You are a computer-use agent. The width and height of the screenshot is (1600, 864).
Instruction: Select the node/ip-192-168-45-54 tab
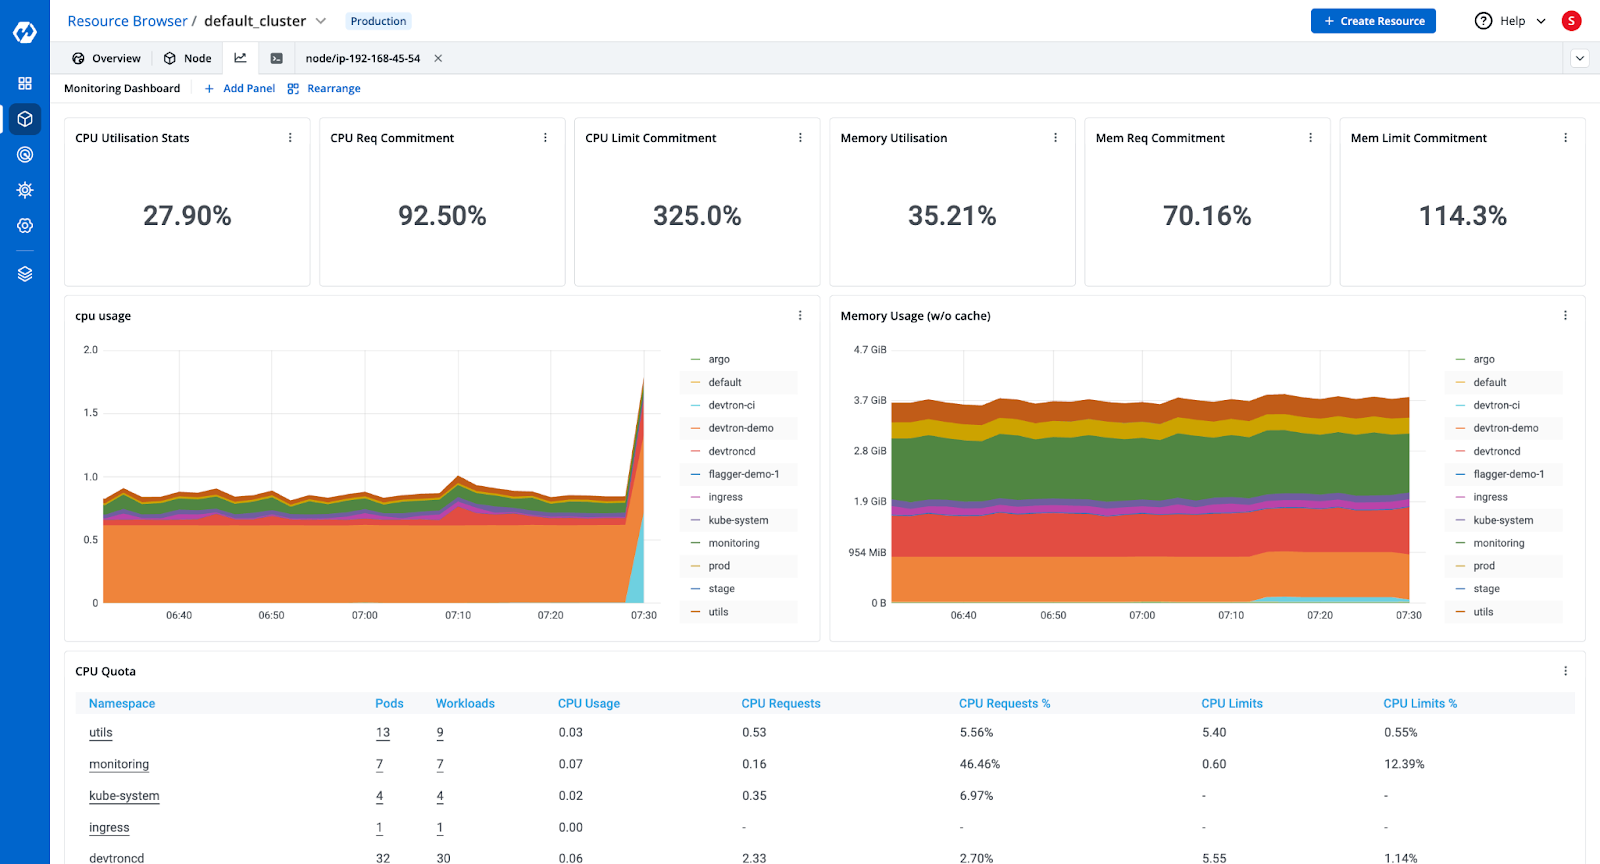pos(362,58)
